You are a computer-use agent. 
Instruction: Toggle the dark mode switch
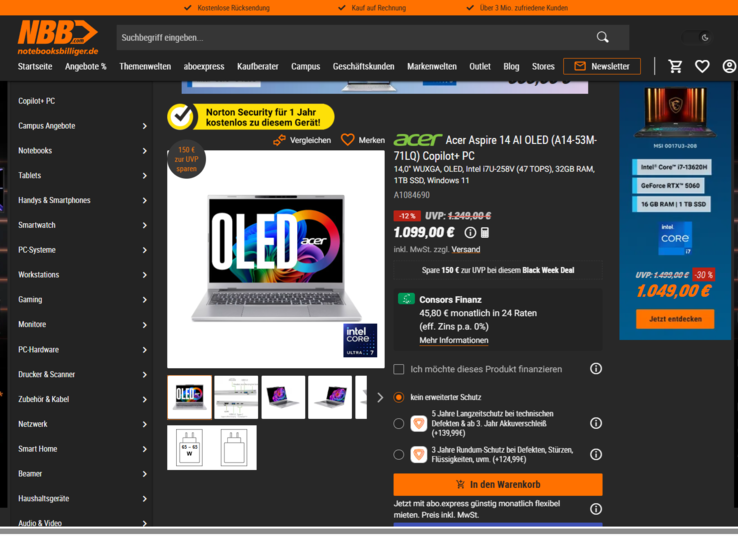[x=698, y=38]
